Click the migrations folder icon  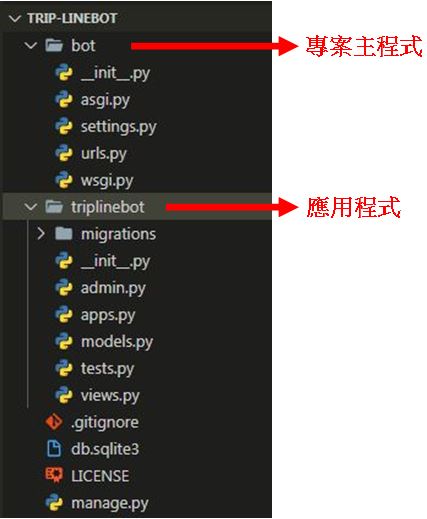[x=64, y=234]
